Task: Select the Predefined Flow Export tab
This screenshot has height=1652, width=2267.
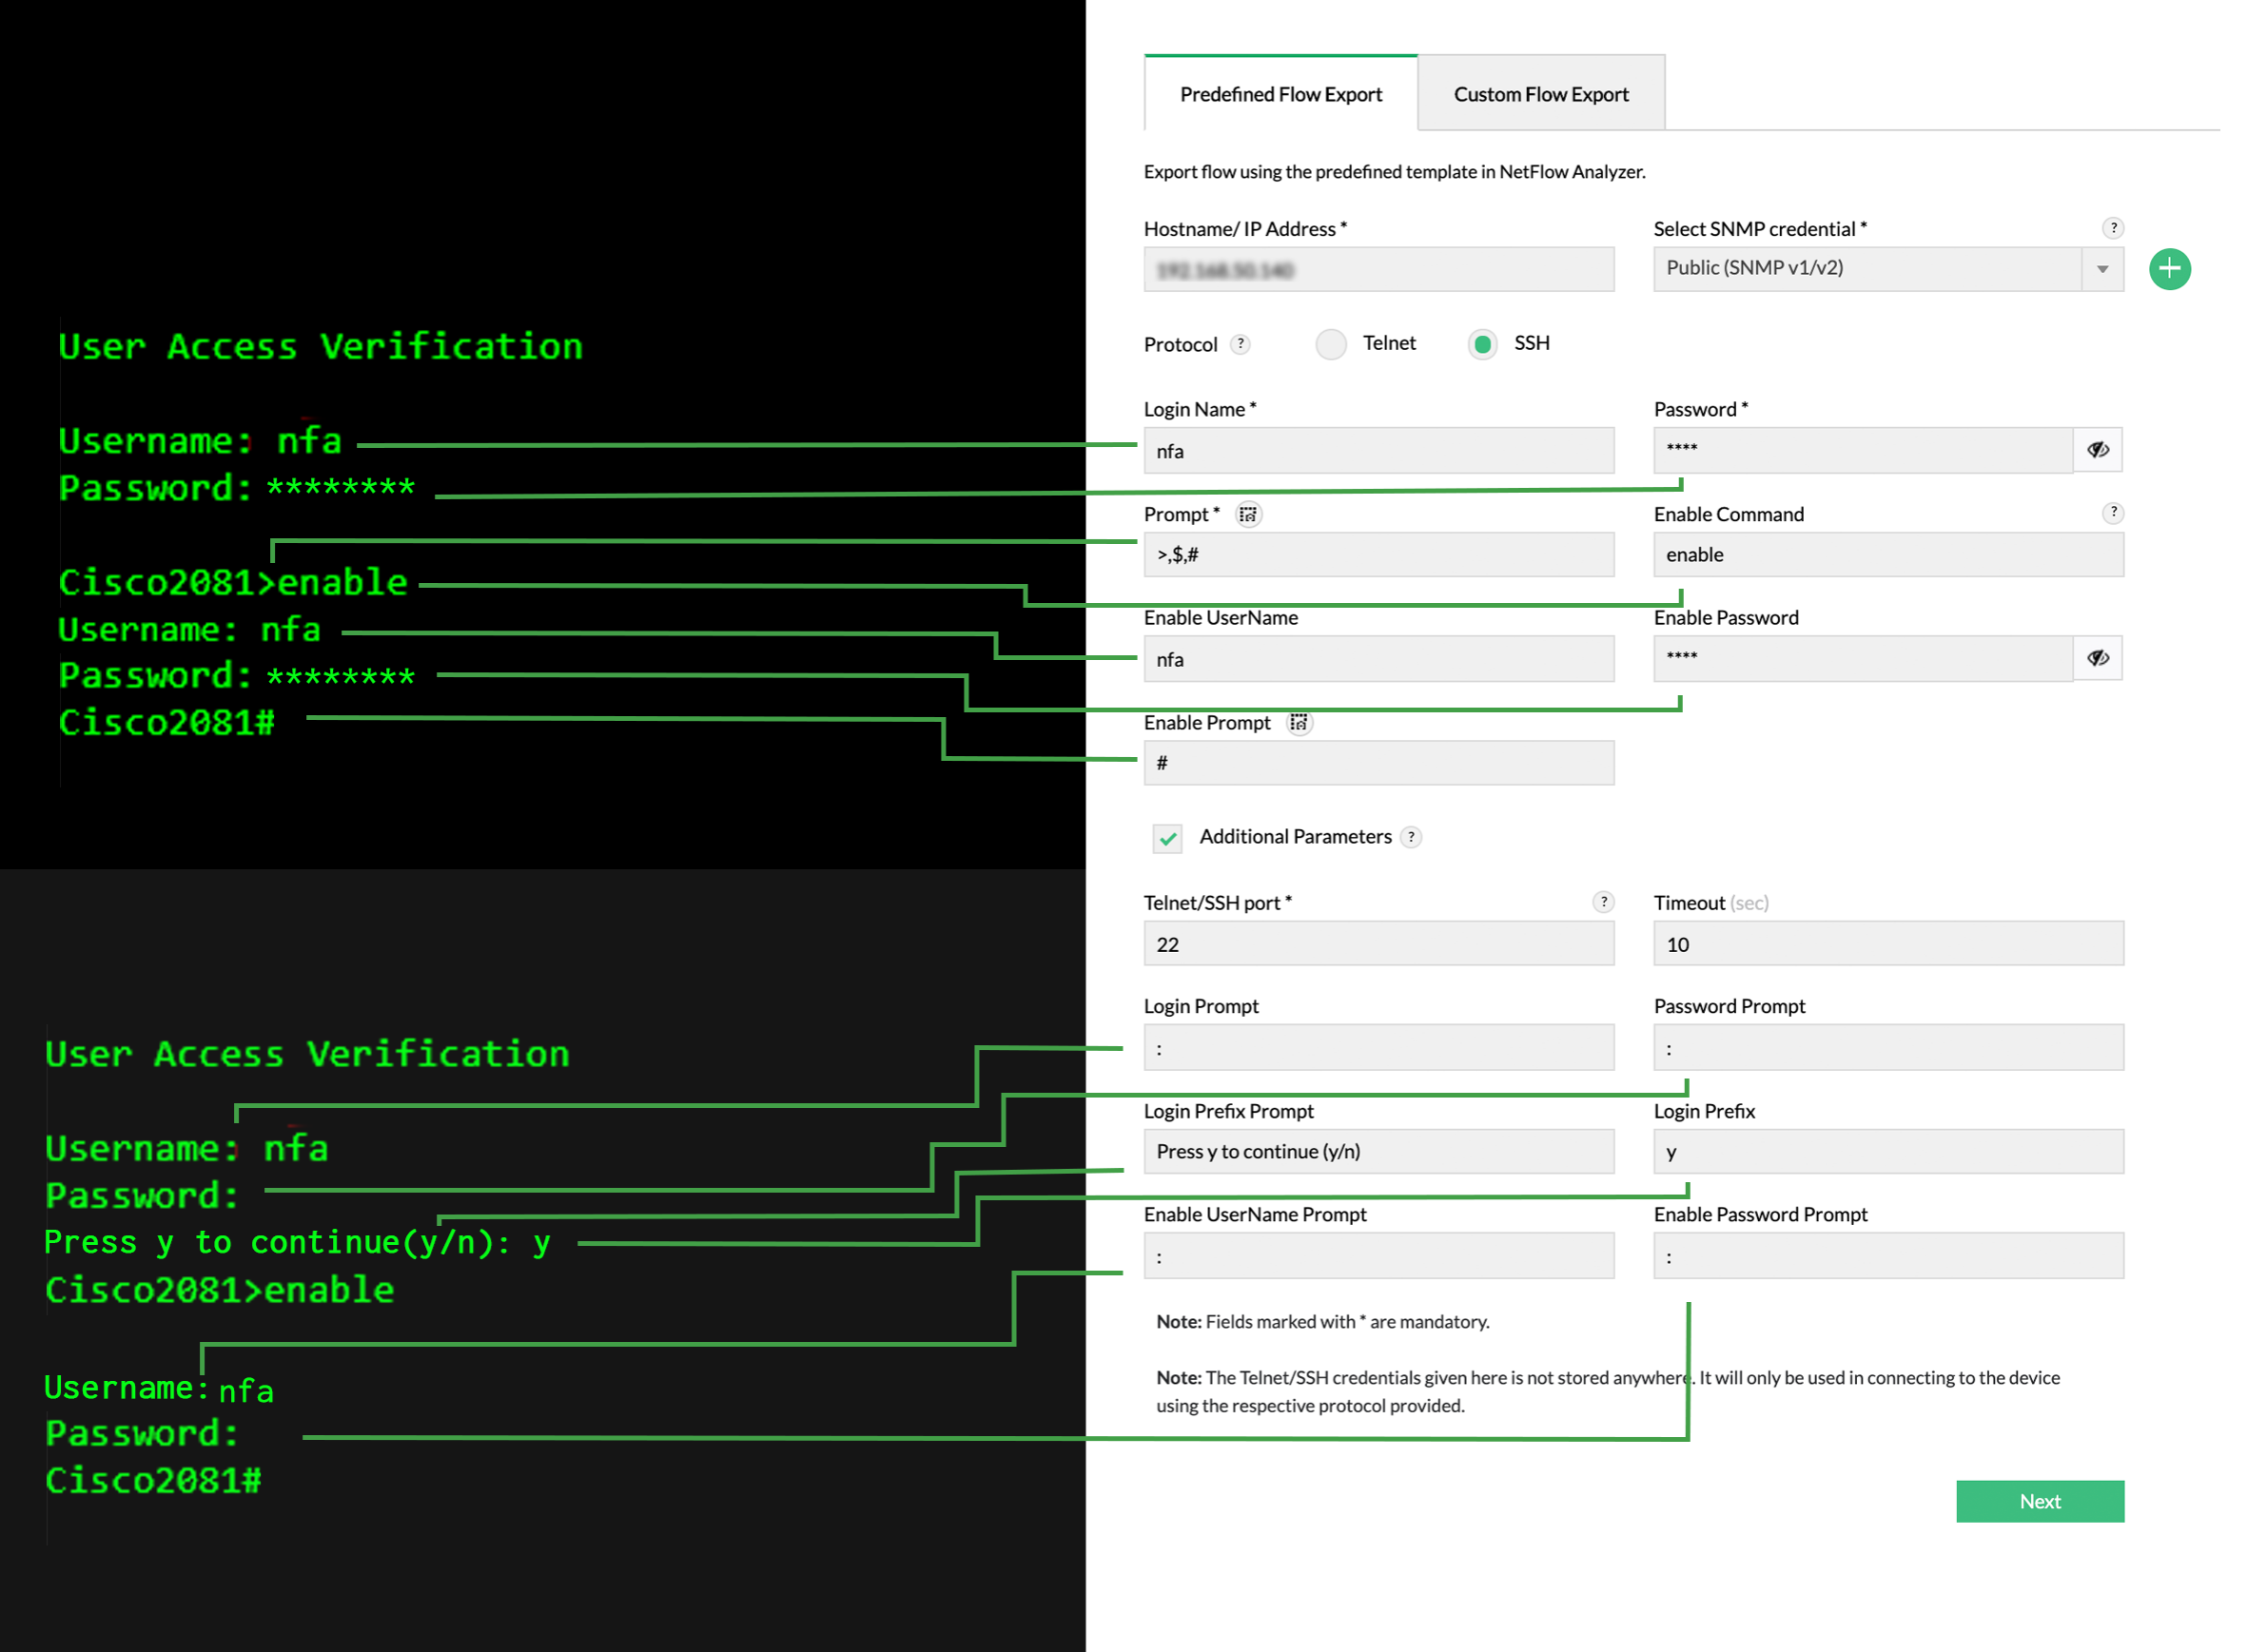Action: tap(1280, 94)
